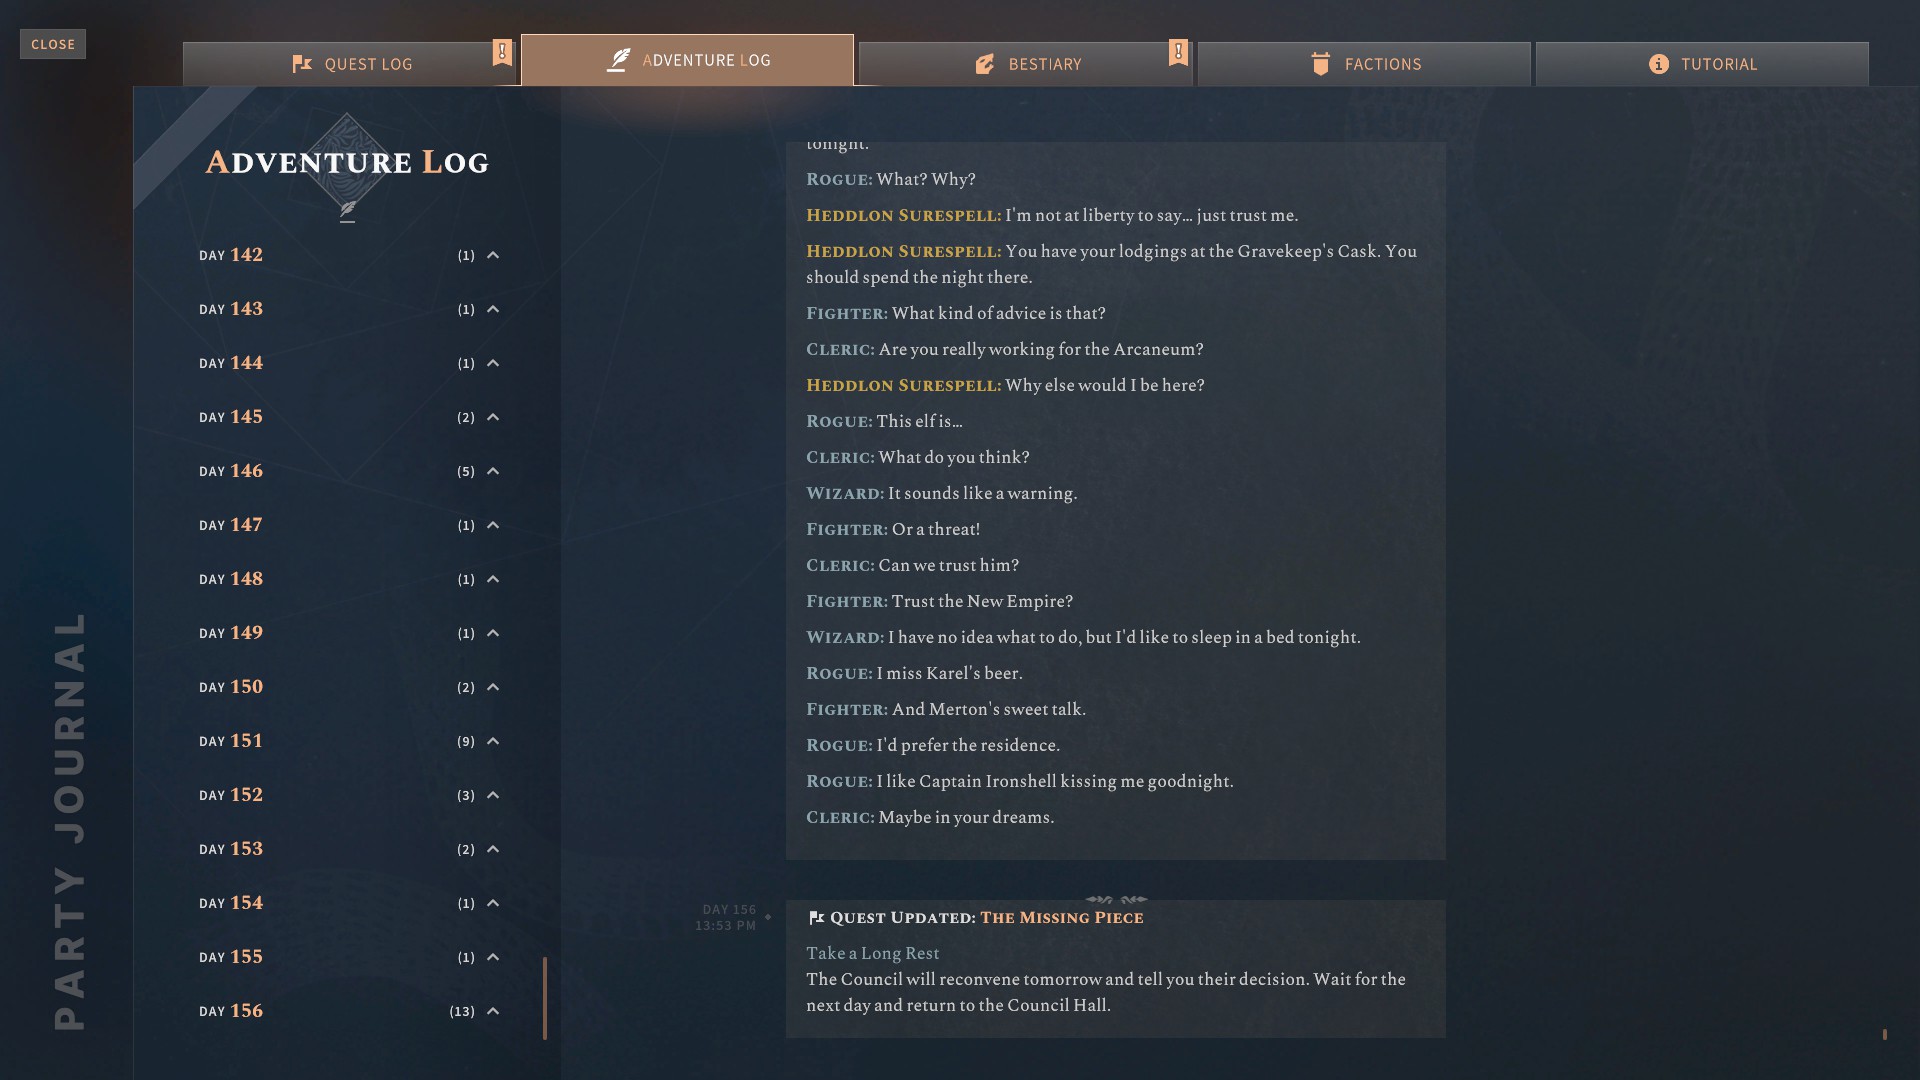Click the 'Adventure Log' panel heading
This screenshot has width=1920, height=1080.
pos(347,162)
